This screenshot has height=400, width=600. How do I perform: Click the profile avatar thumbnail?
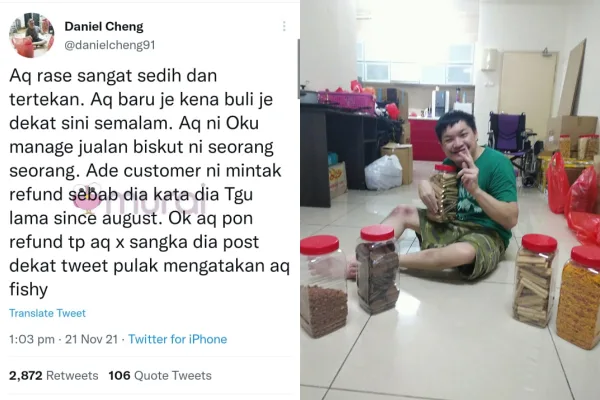tap(32, 35)
